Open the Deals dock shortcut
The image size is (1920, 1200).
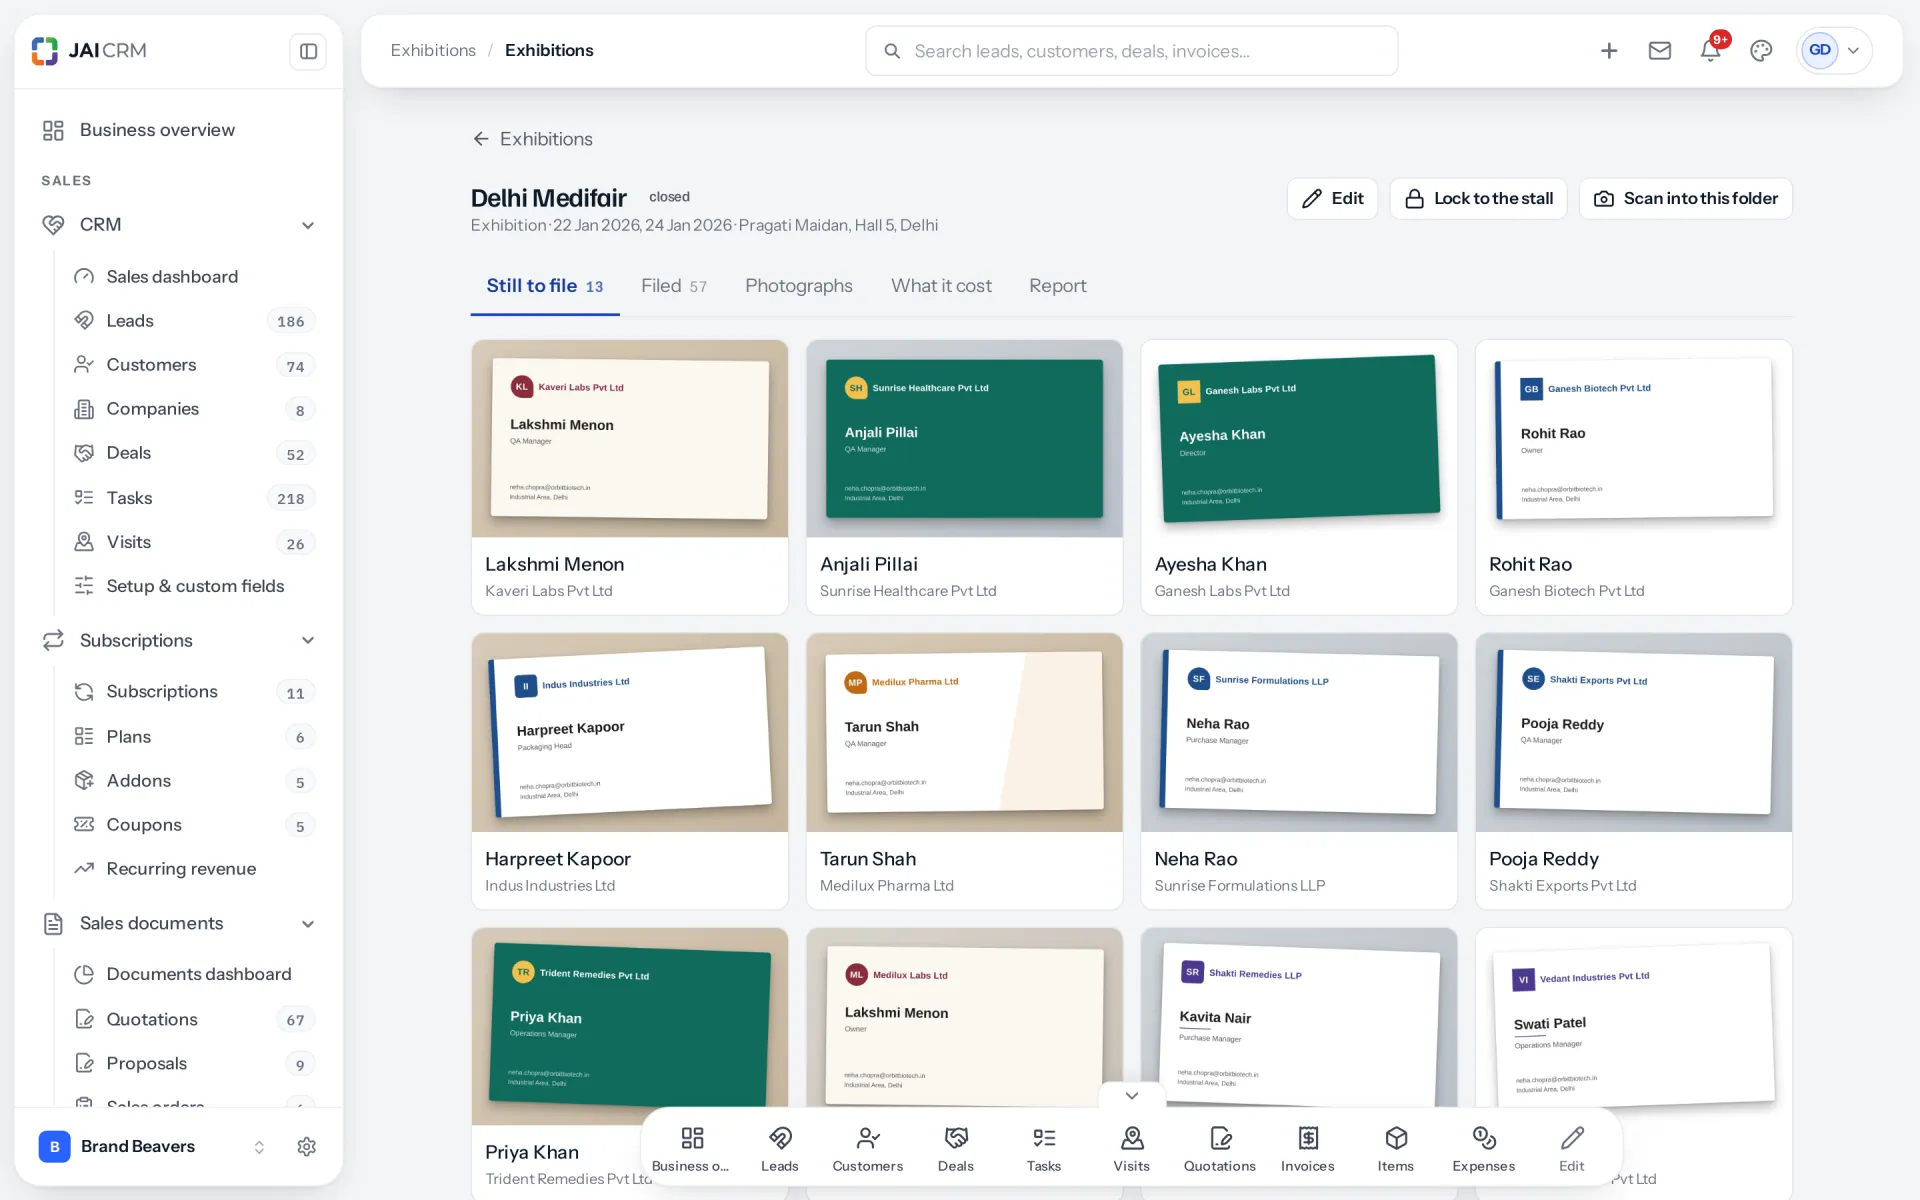(x=956, y=1148)
